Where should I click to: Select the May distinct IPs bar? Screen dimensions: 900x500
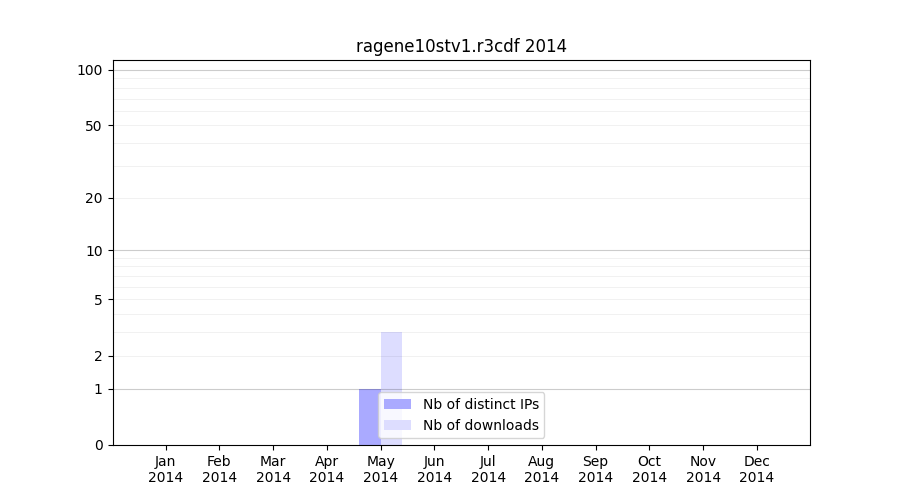[369, 417]
